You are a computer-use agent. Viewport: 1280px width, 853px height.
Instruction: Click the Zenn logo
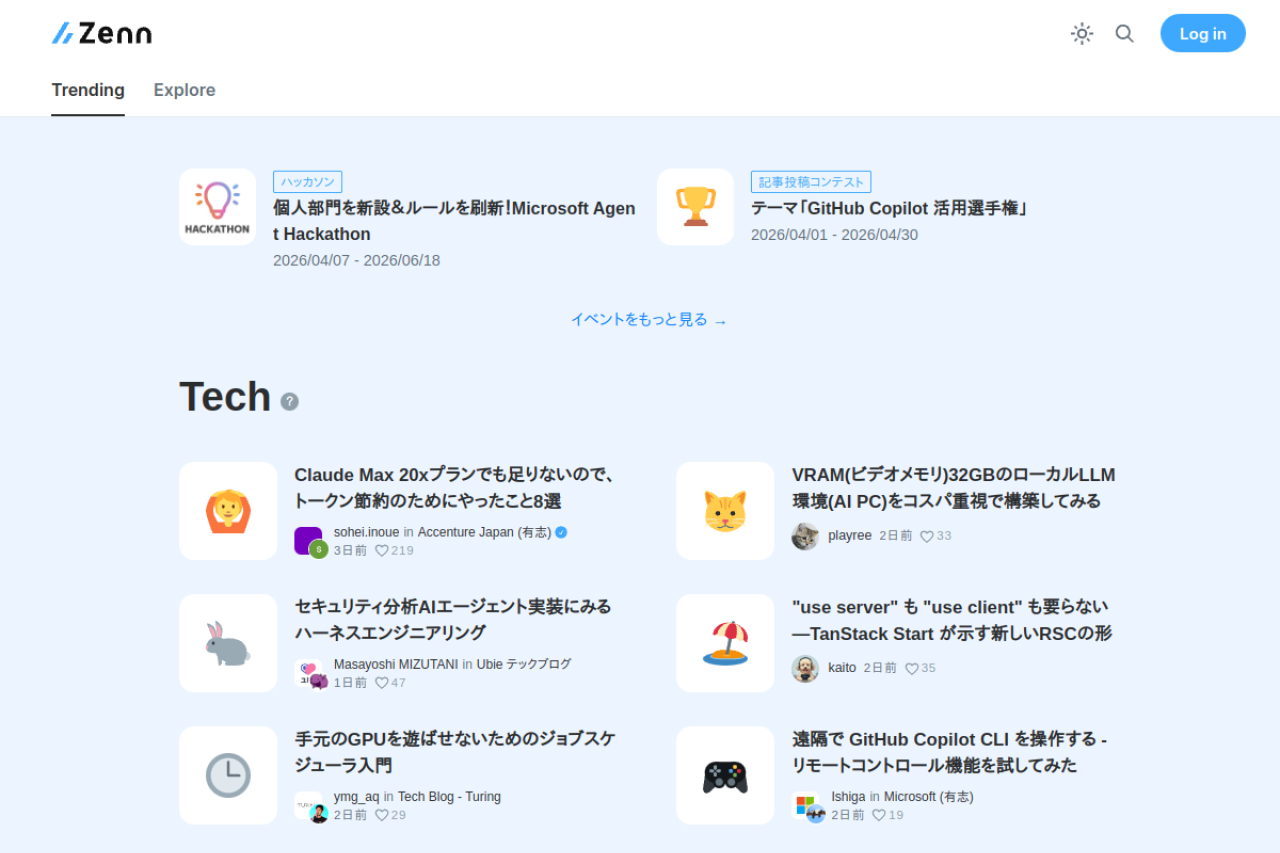[102, 34]
